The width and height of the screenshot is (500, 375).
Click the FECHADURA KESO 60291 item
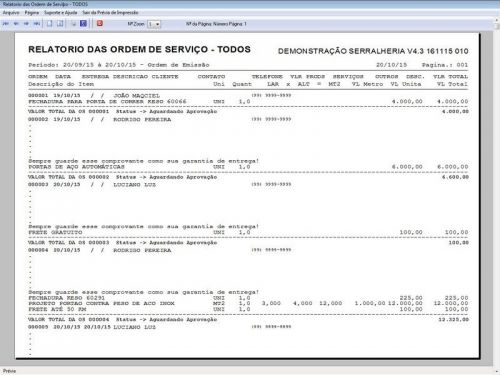[67, 298]
